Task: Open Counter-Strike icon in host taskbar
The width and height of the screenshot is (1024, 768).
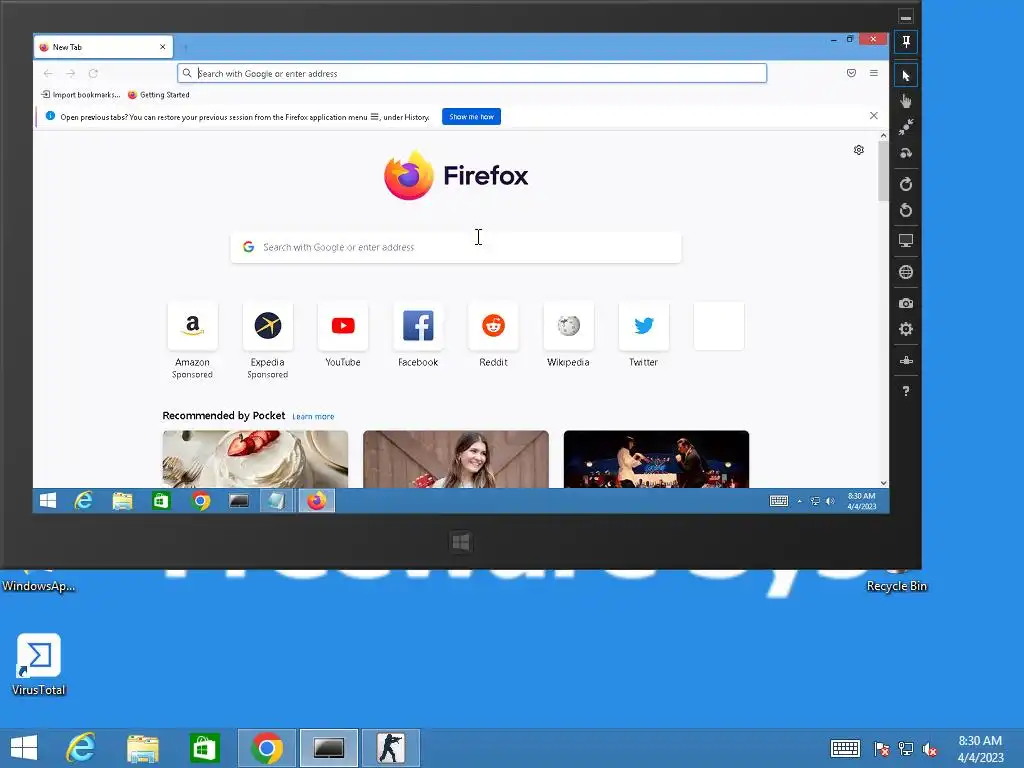Action: point(391,748)
